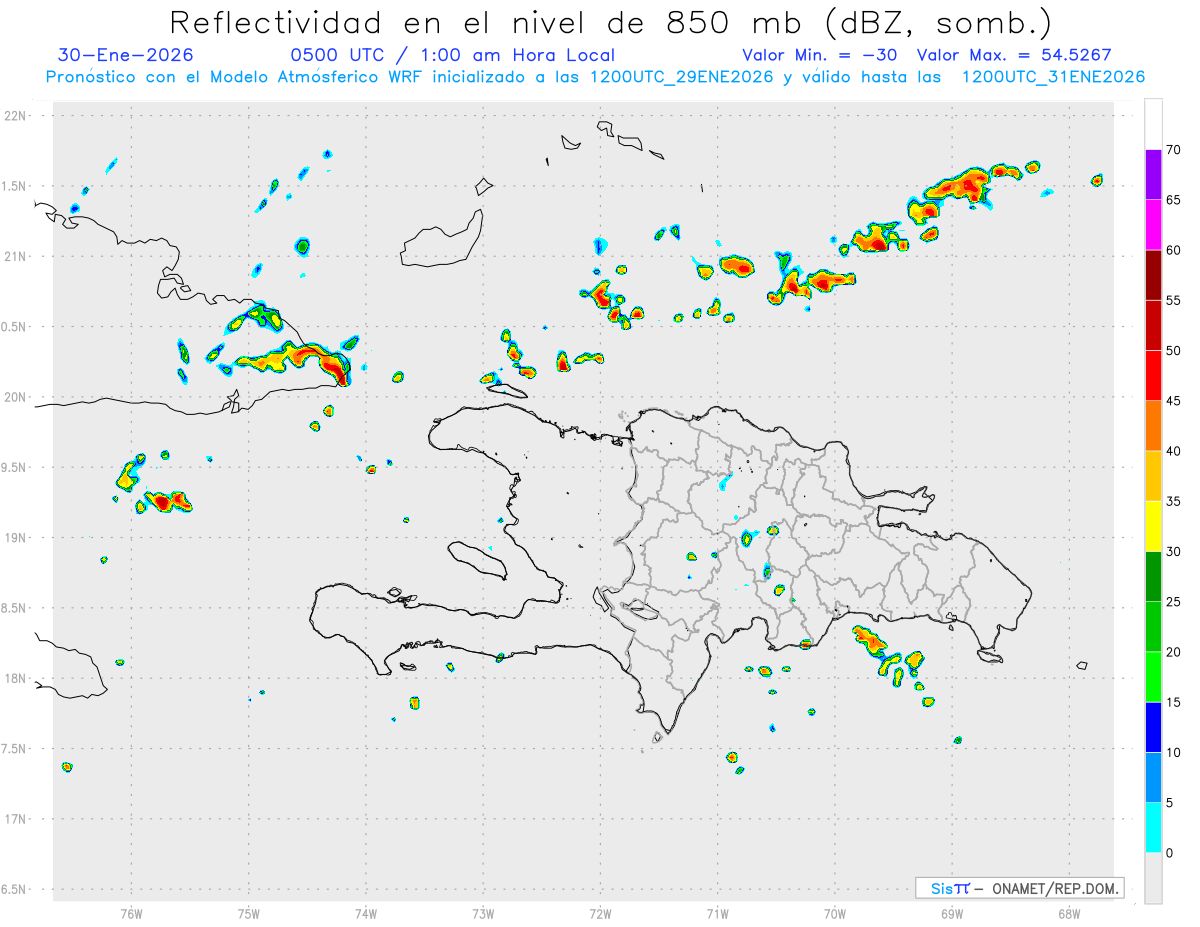Click the longitude axis label '69W'
Screen dimensions: 1200x927
click(x=952, y=913)
